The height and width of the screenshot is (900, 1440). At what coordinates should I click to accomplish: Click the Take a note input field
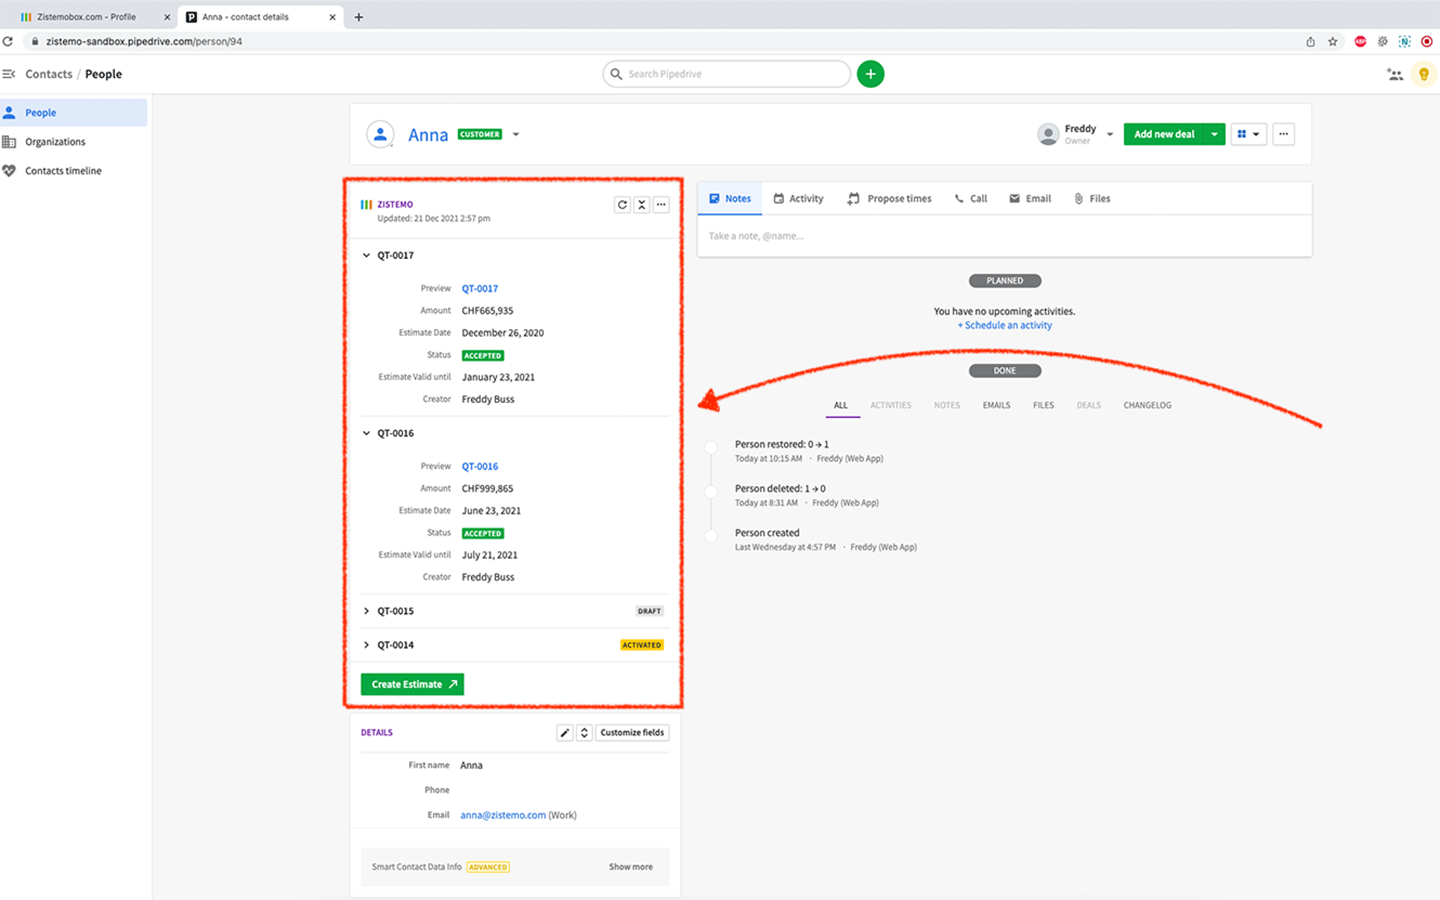(x=1004, y=236)
